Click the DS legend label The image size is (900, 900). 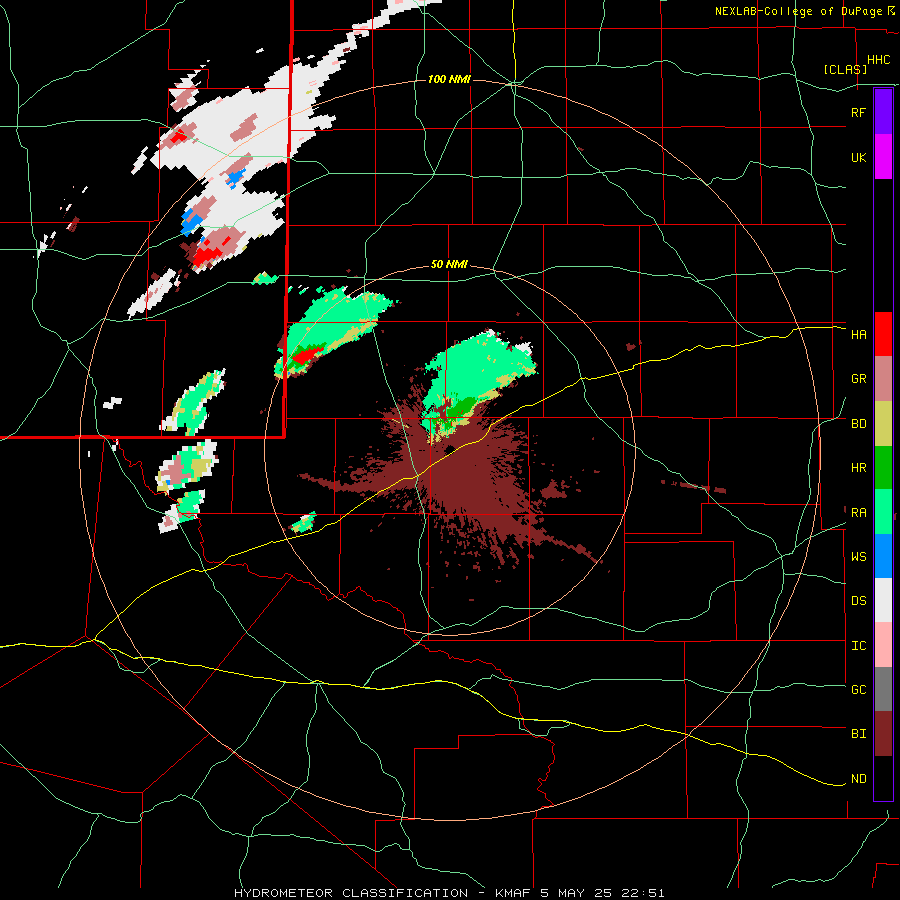858,601
